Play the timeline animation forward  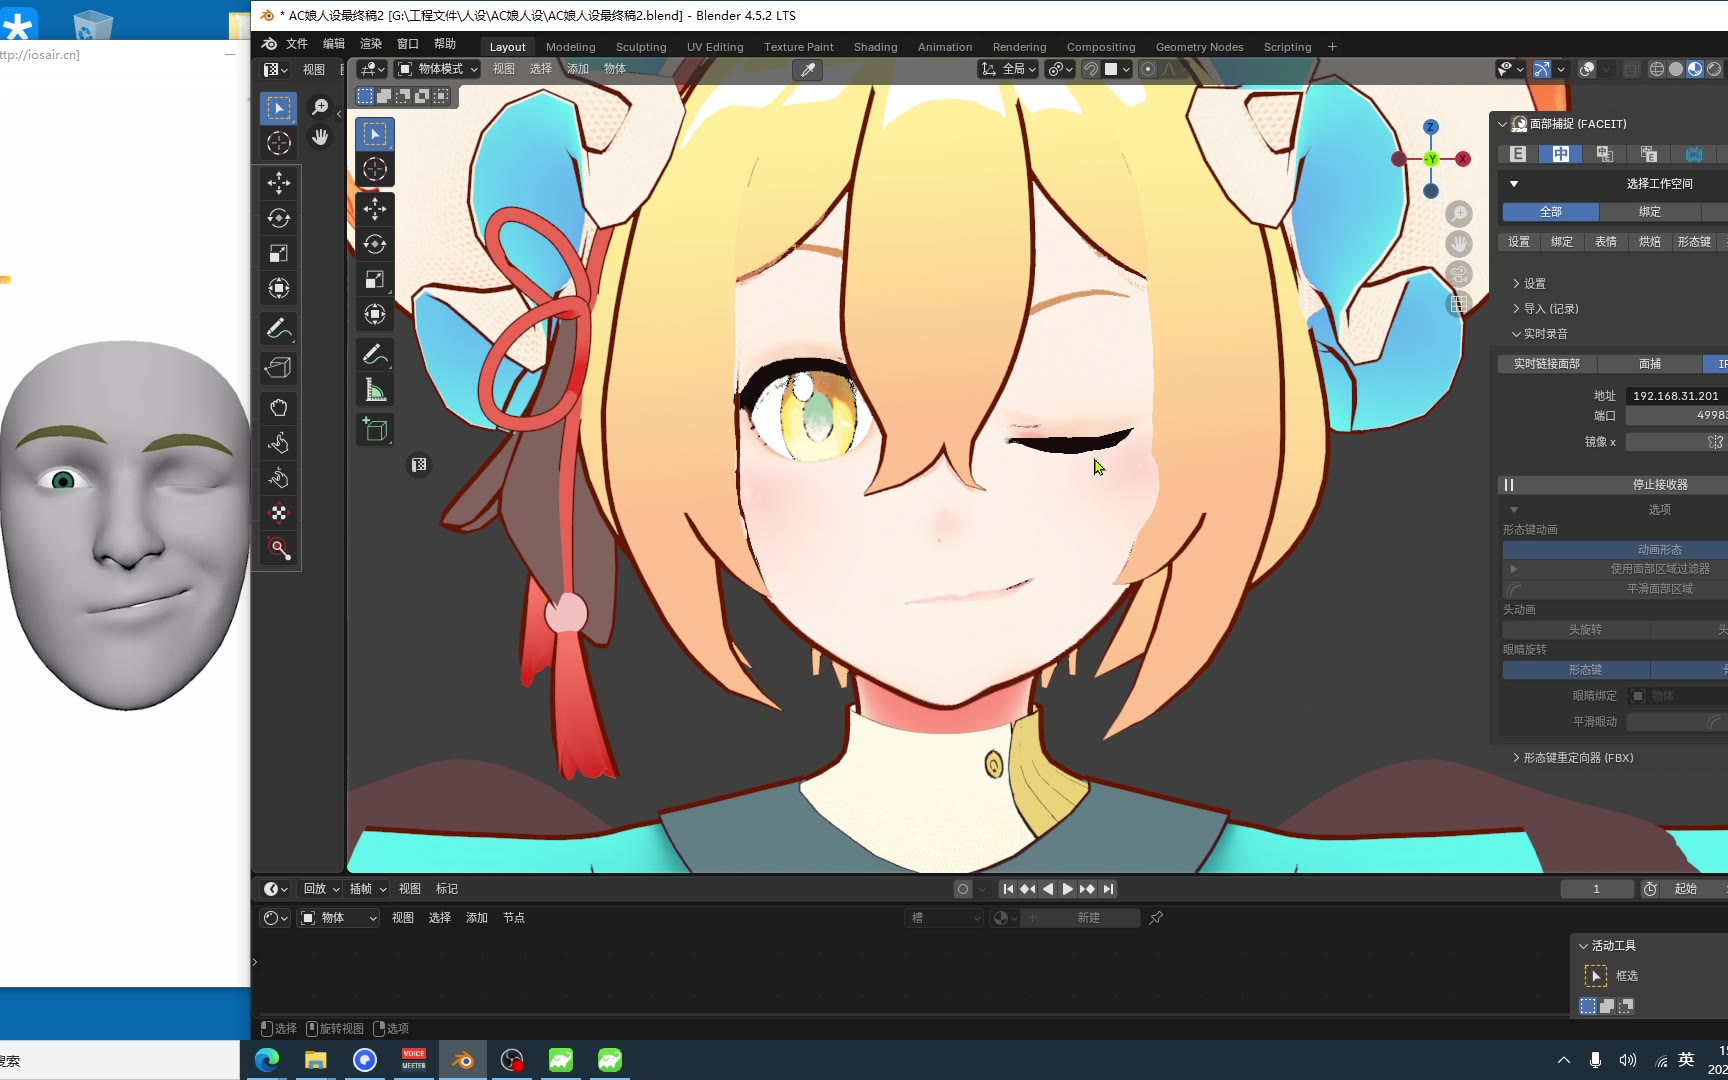(1067, 889)
